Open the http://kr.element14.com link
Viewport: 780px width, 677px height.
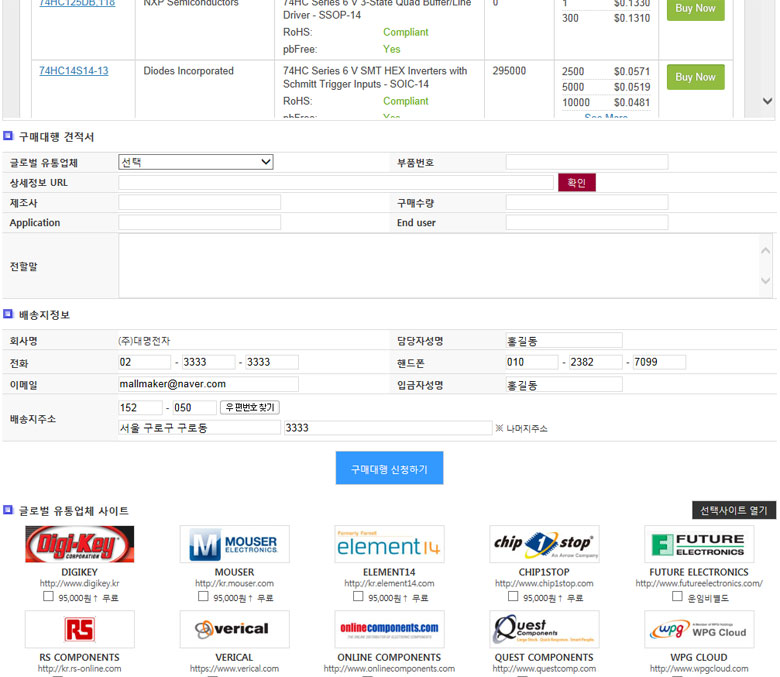390,583
